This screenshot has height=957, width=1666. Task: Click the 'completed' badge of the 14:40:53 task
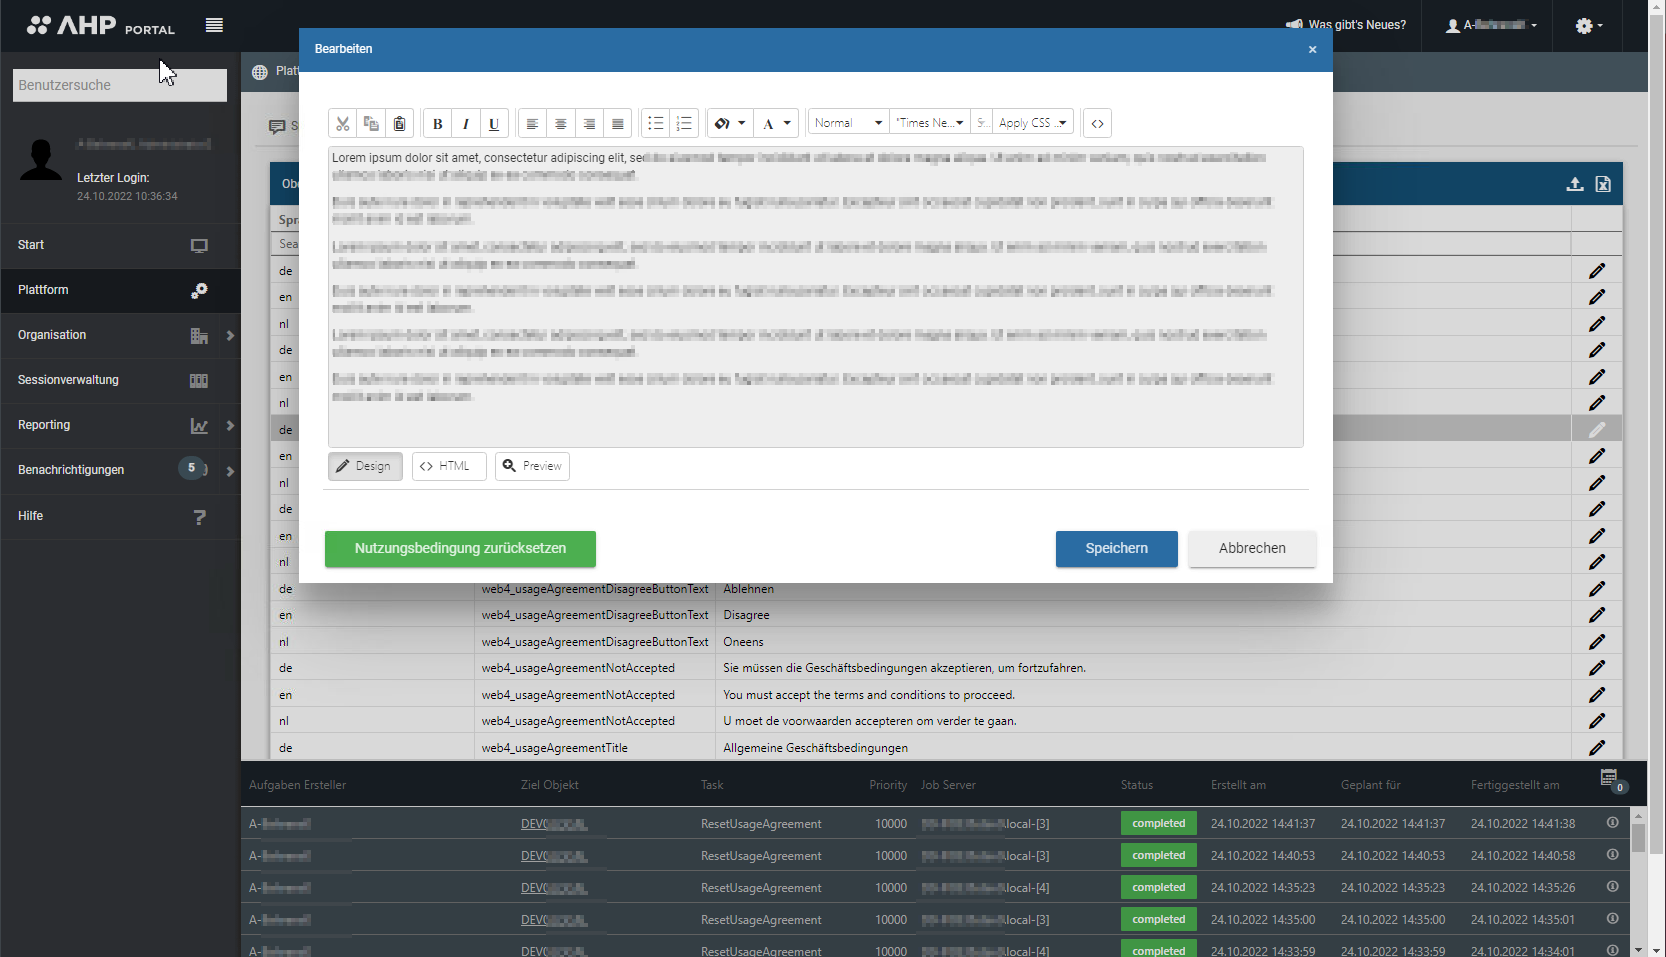tap(1159, 855)
